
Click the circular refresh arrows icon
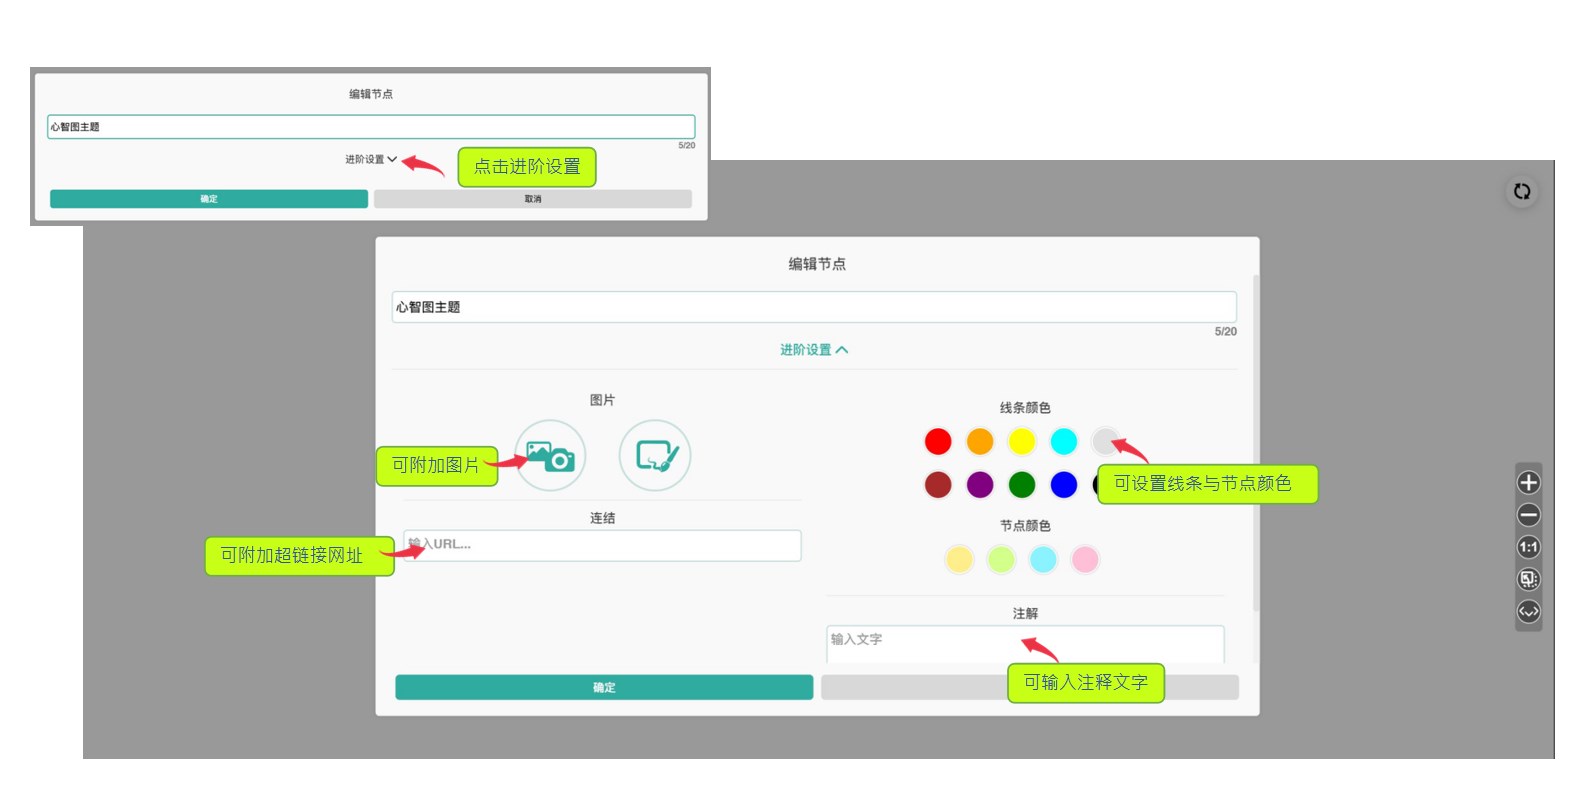1522,191
